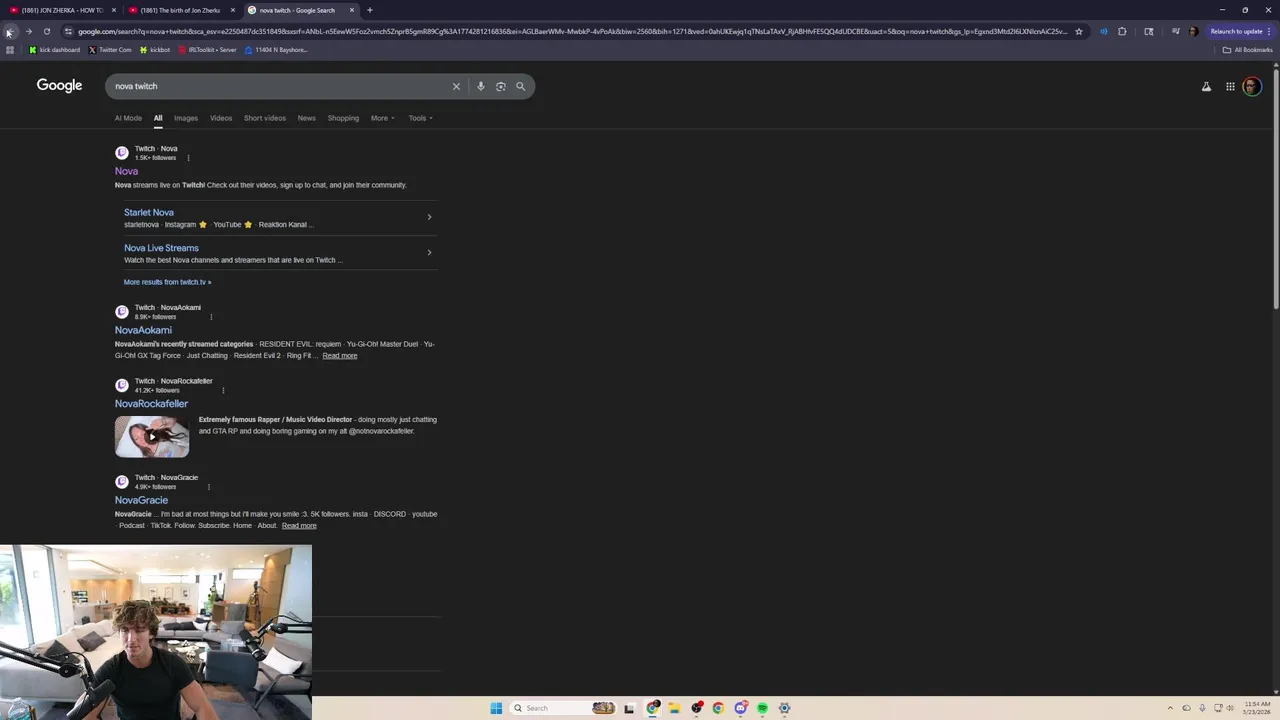Switch to AI Mode tab
This screenshot has width=1280, height=720.
(128, 118)
